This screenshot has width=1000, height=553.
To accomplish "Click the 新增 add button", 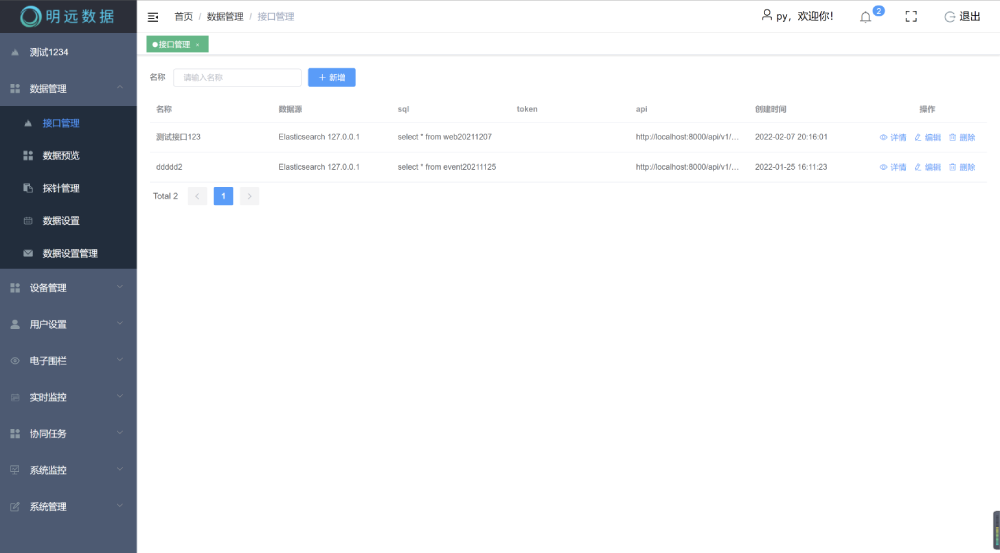I will (x=332, y=77).
